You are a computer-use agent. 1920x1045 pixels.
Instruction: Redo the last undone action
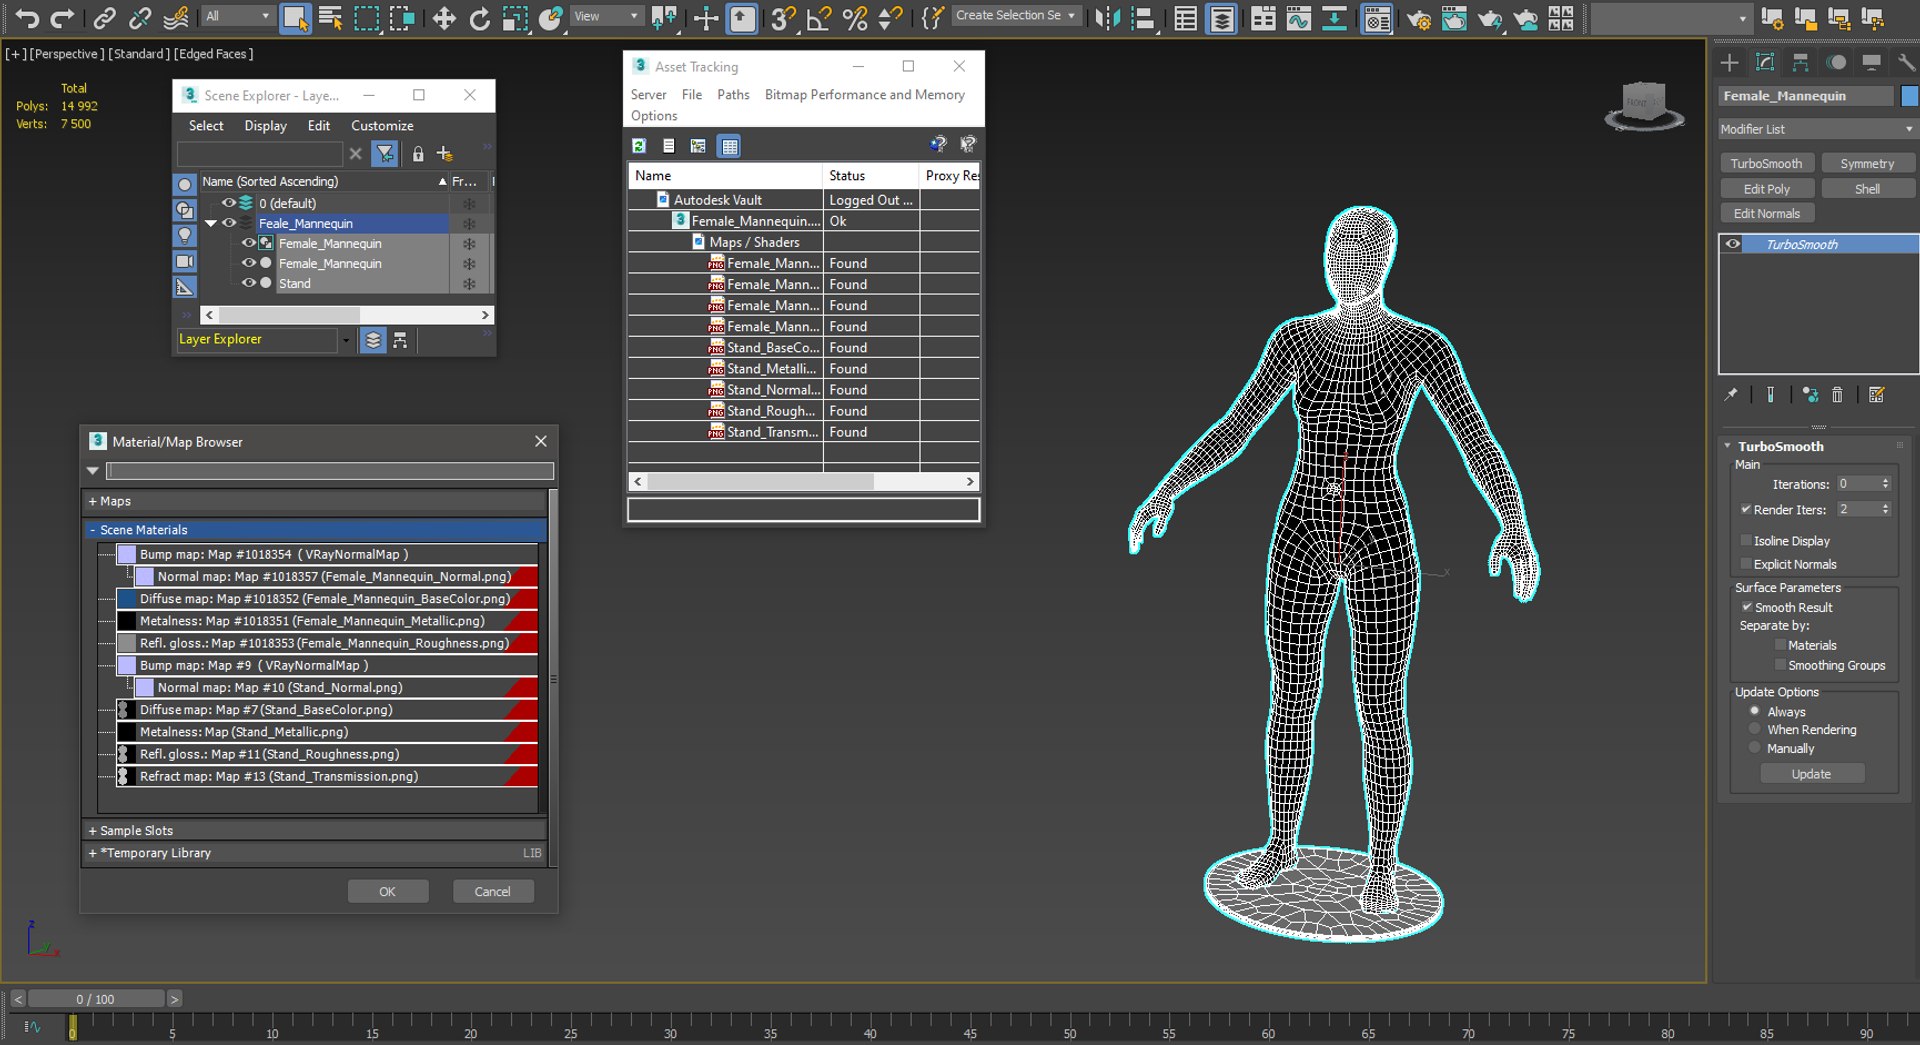point(62,17)
